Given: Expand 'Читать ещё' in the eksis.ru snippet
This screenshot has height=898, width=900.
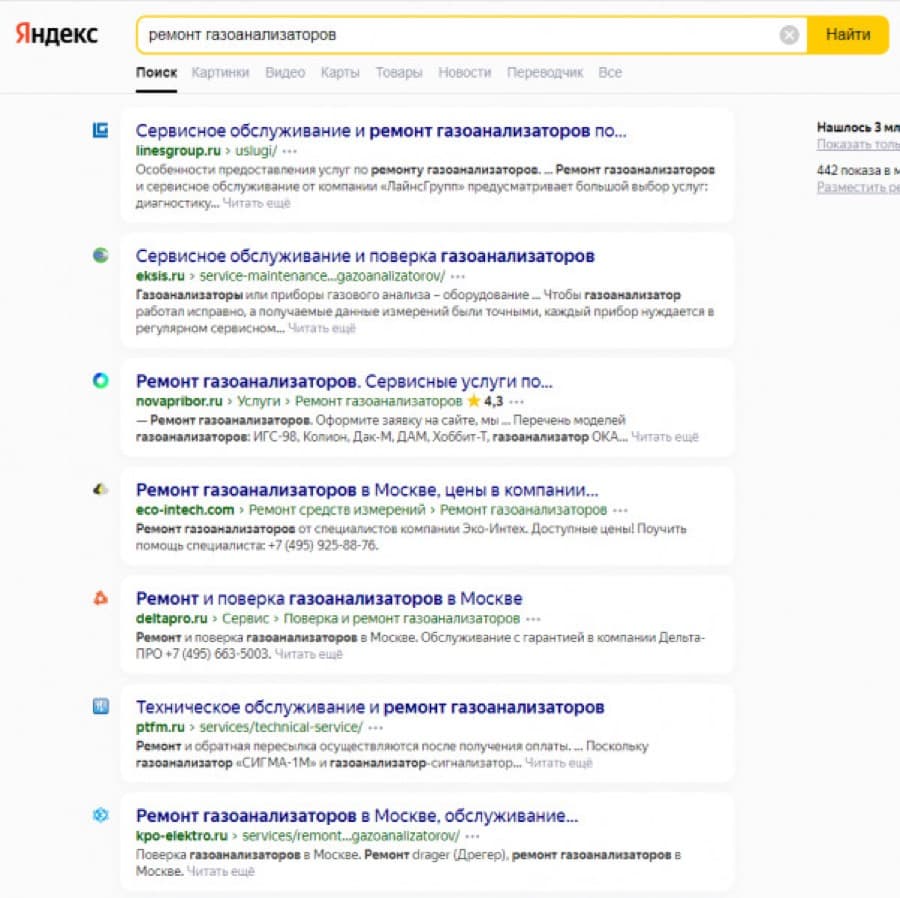Looking at the screenshot, I should point(321,328).
